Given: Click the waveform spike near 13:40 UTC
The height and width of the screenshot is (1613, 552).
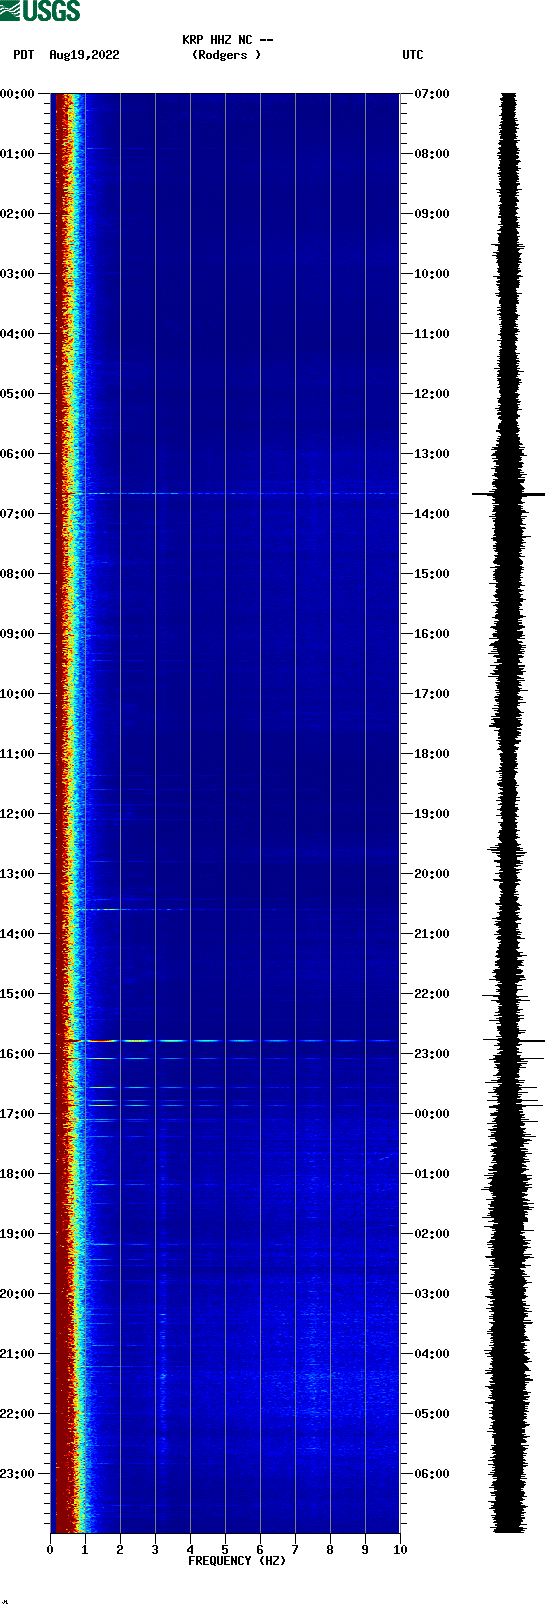Looking at the screenshot, I should coord(508,494).
